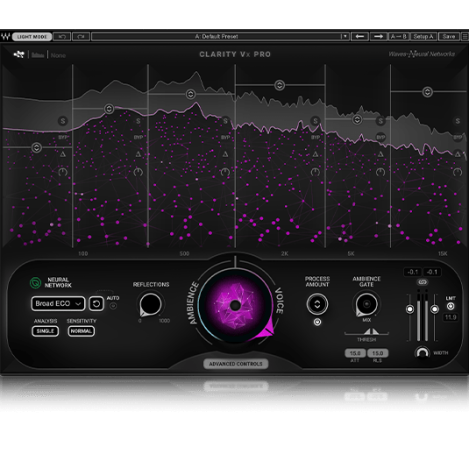Solo band 3 with its S button
The width and height of the screenshot is (469, 469).
click(x=226, y=121)
